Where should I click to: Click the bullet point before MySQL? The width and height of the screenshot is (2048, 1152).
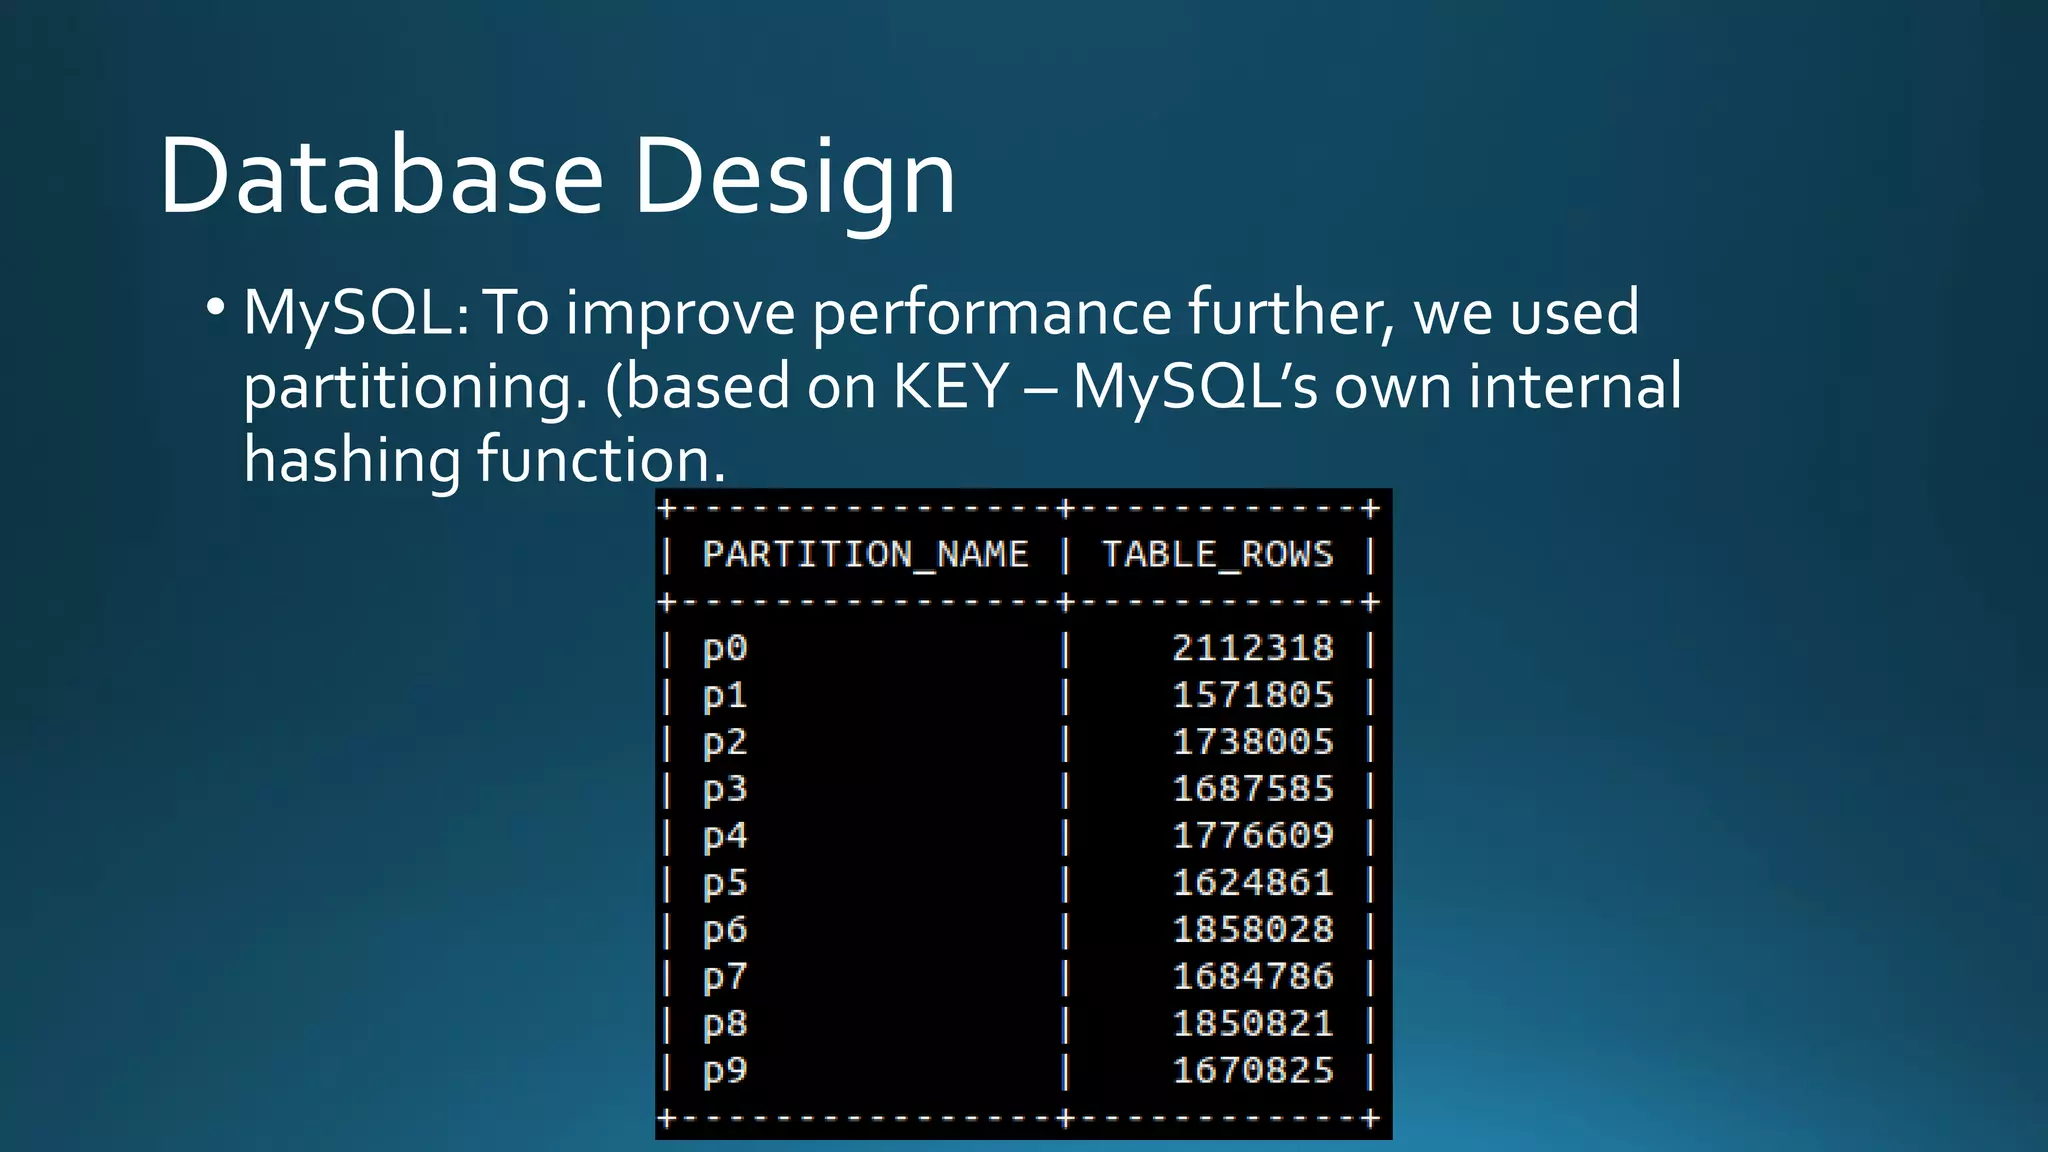[215, 307]
